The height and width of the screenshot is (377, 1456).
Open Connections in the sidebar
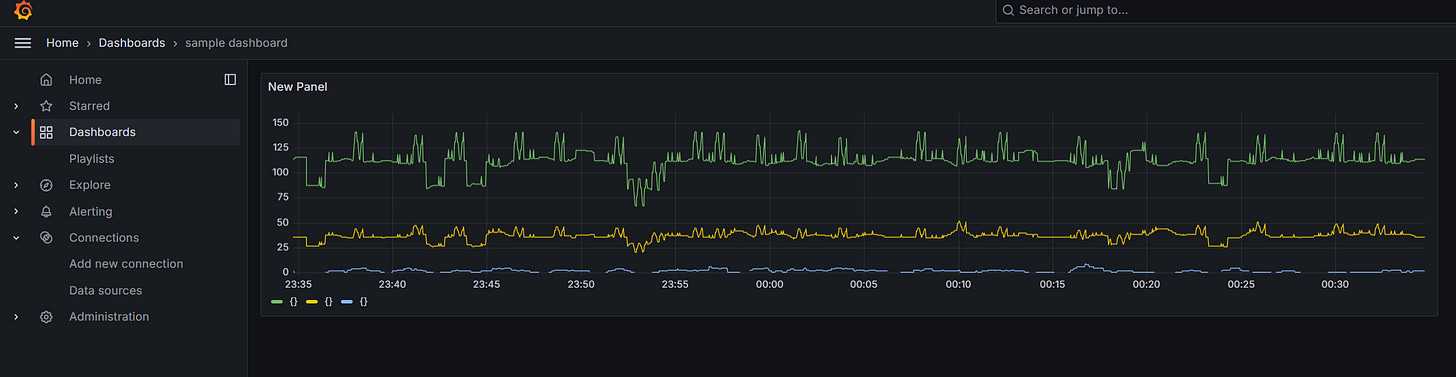coord(104,238)
